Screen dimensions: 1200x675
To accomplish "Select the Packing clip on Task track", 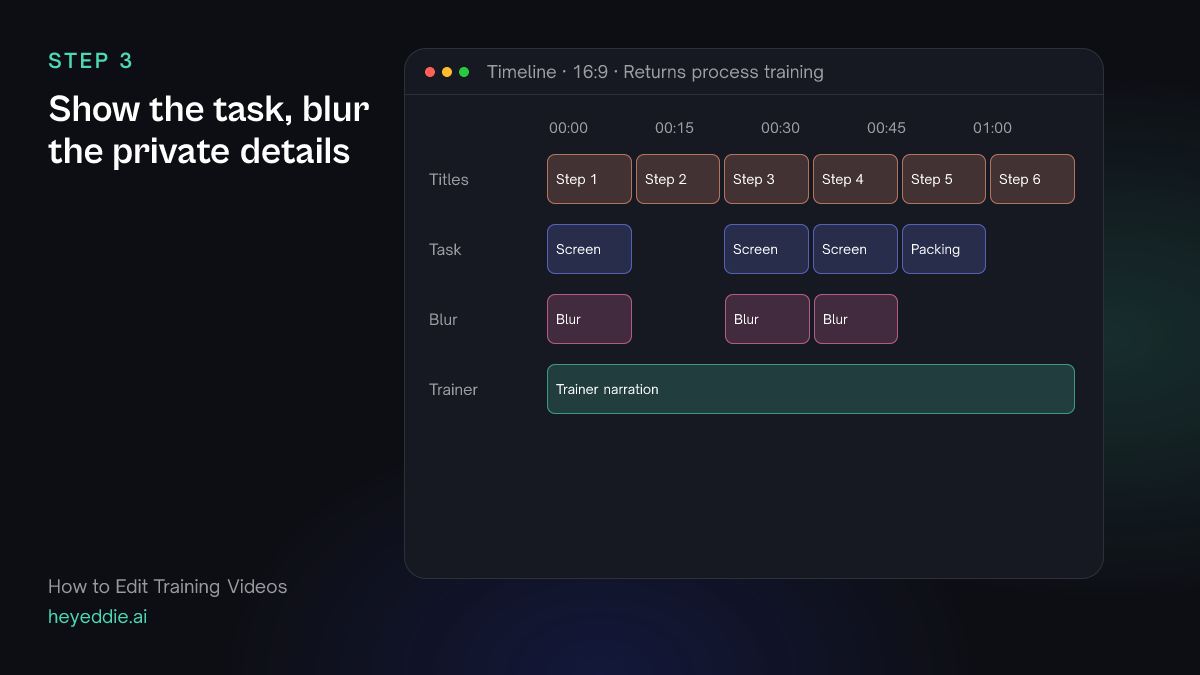I will pos(944,249).
